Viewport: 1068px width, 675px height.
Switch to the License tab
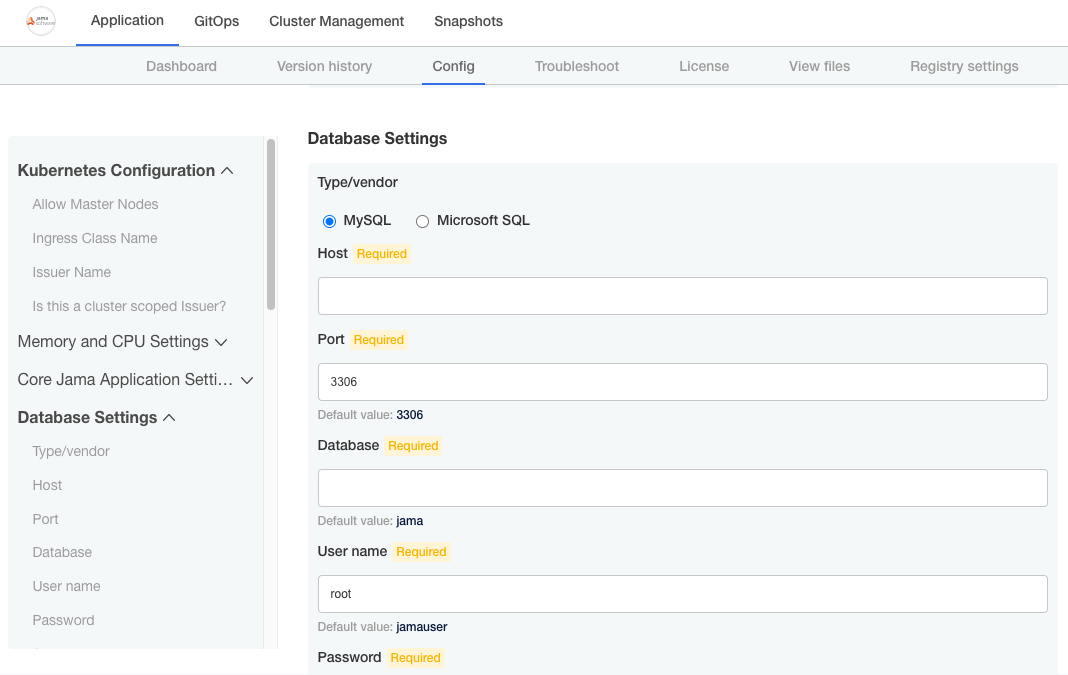704,66
